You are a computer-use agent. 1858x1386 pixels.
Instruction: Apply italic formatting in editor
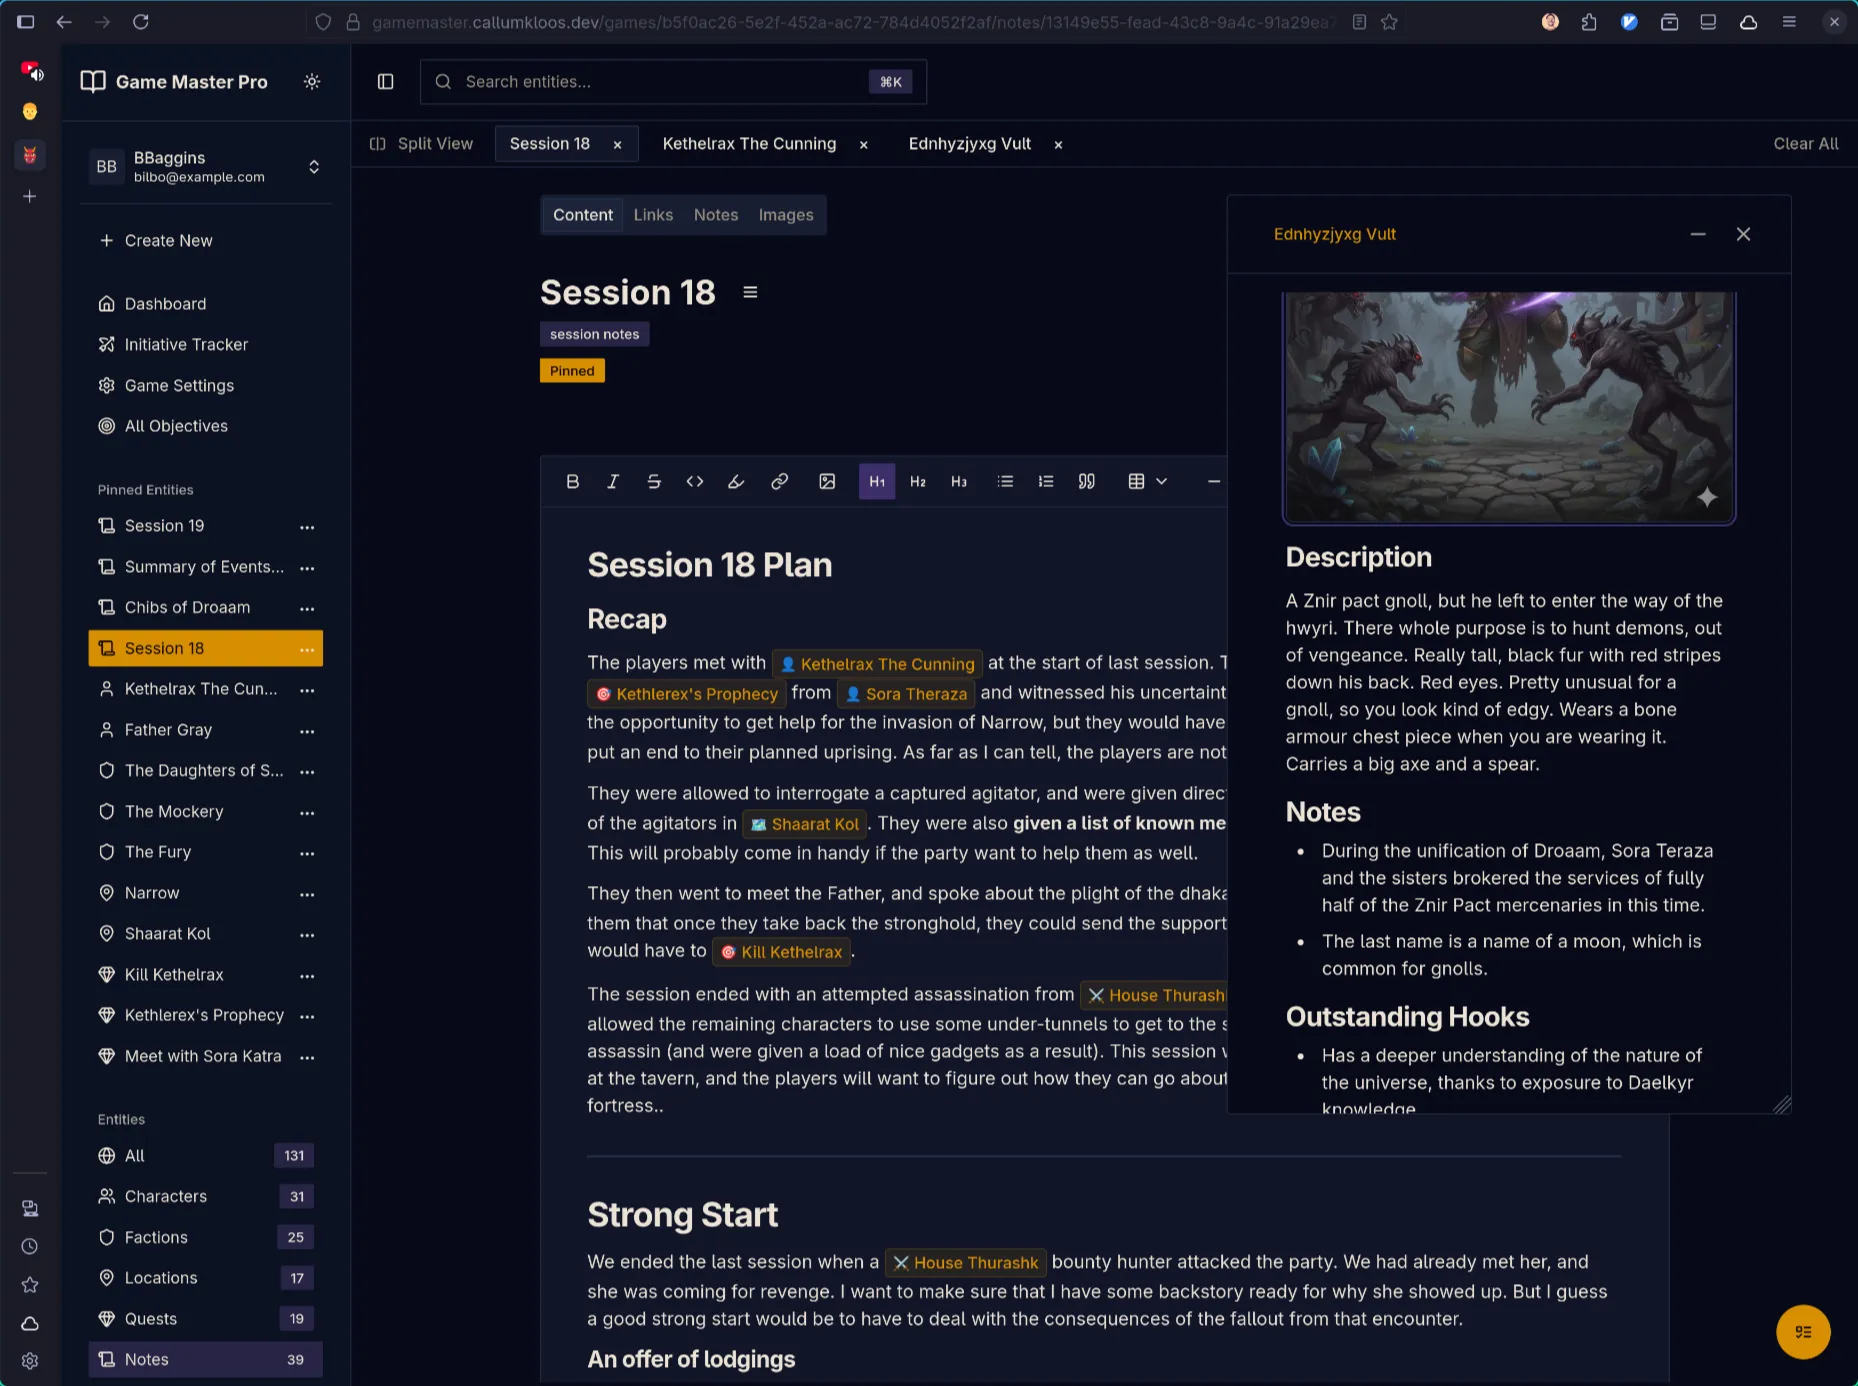[613, 482]
